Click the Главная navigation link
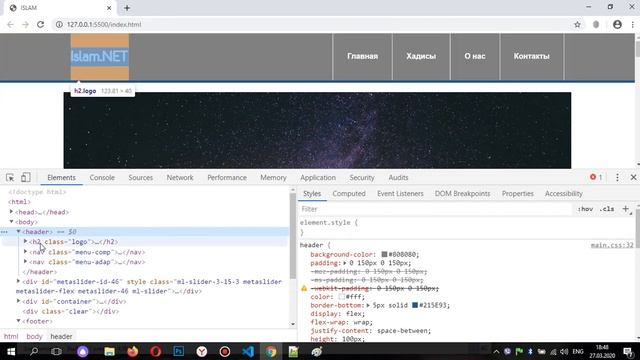Viewport: 640px width, 360px height. tap(362, 56)
